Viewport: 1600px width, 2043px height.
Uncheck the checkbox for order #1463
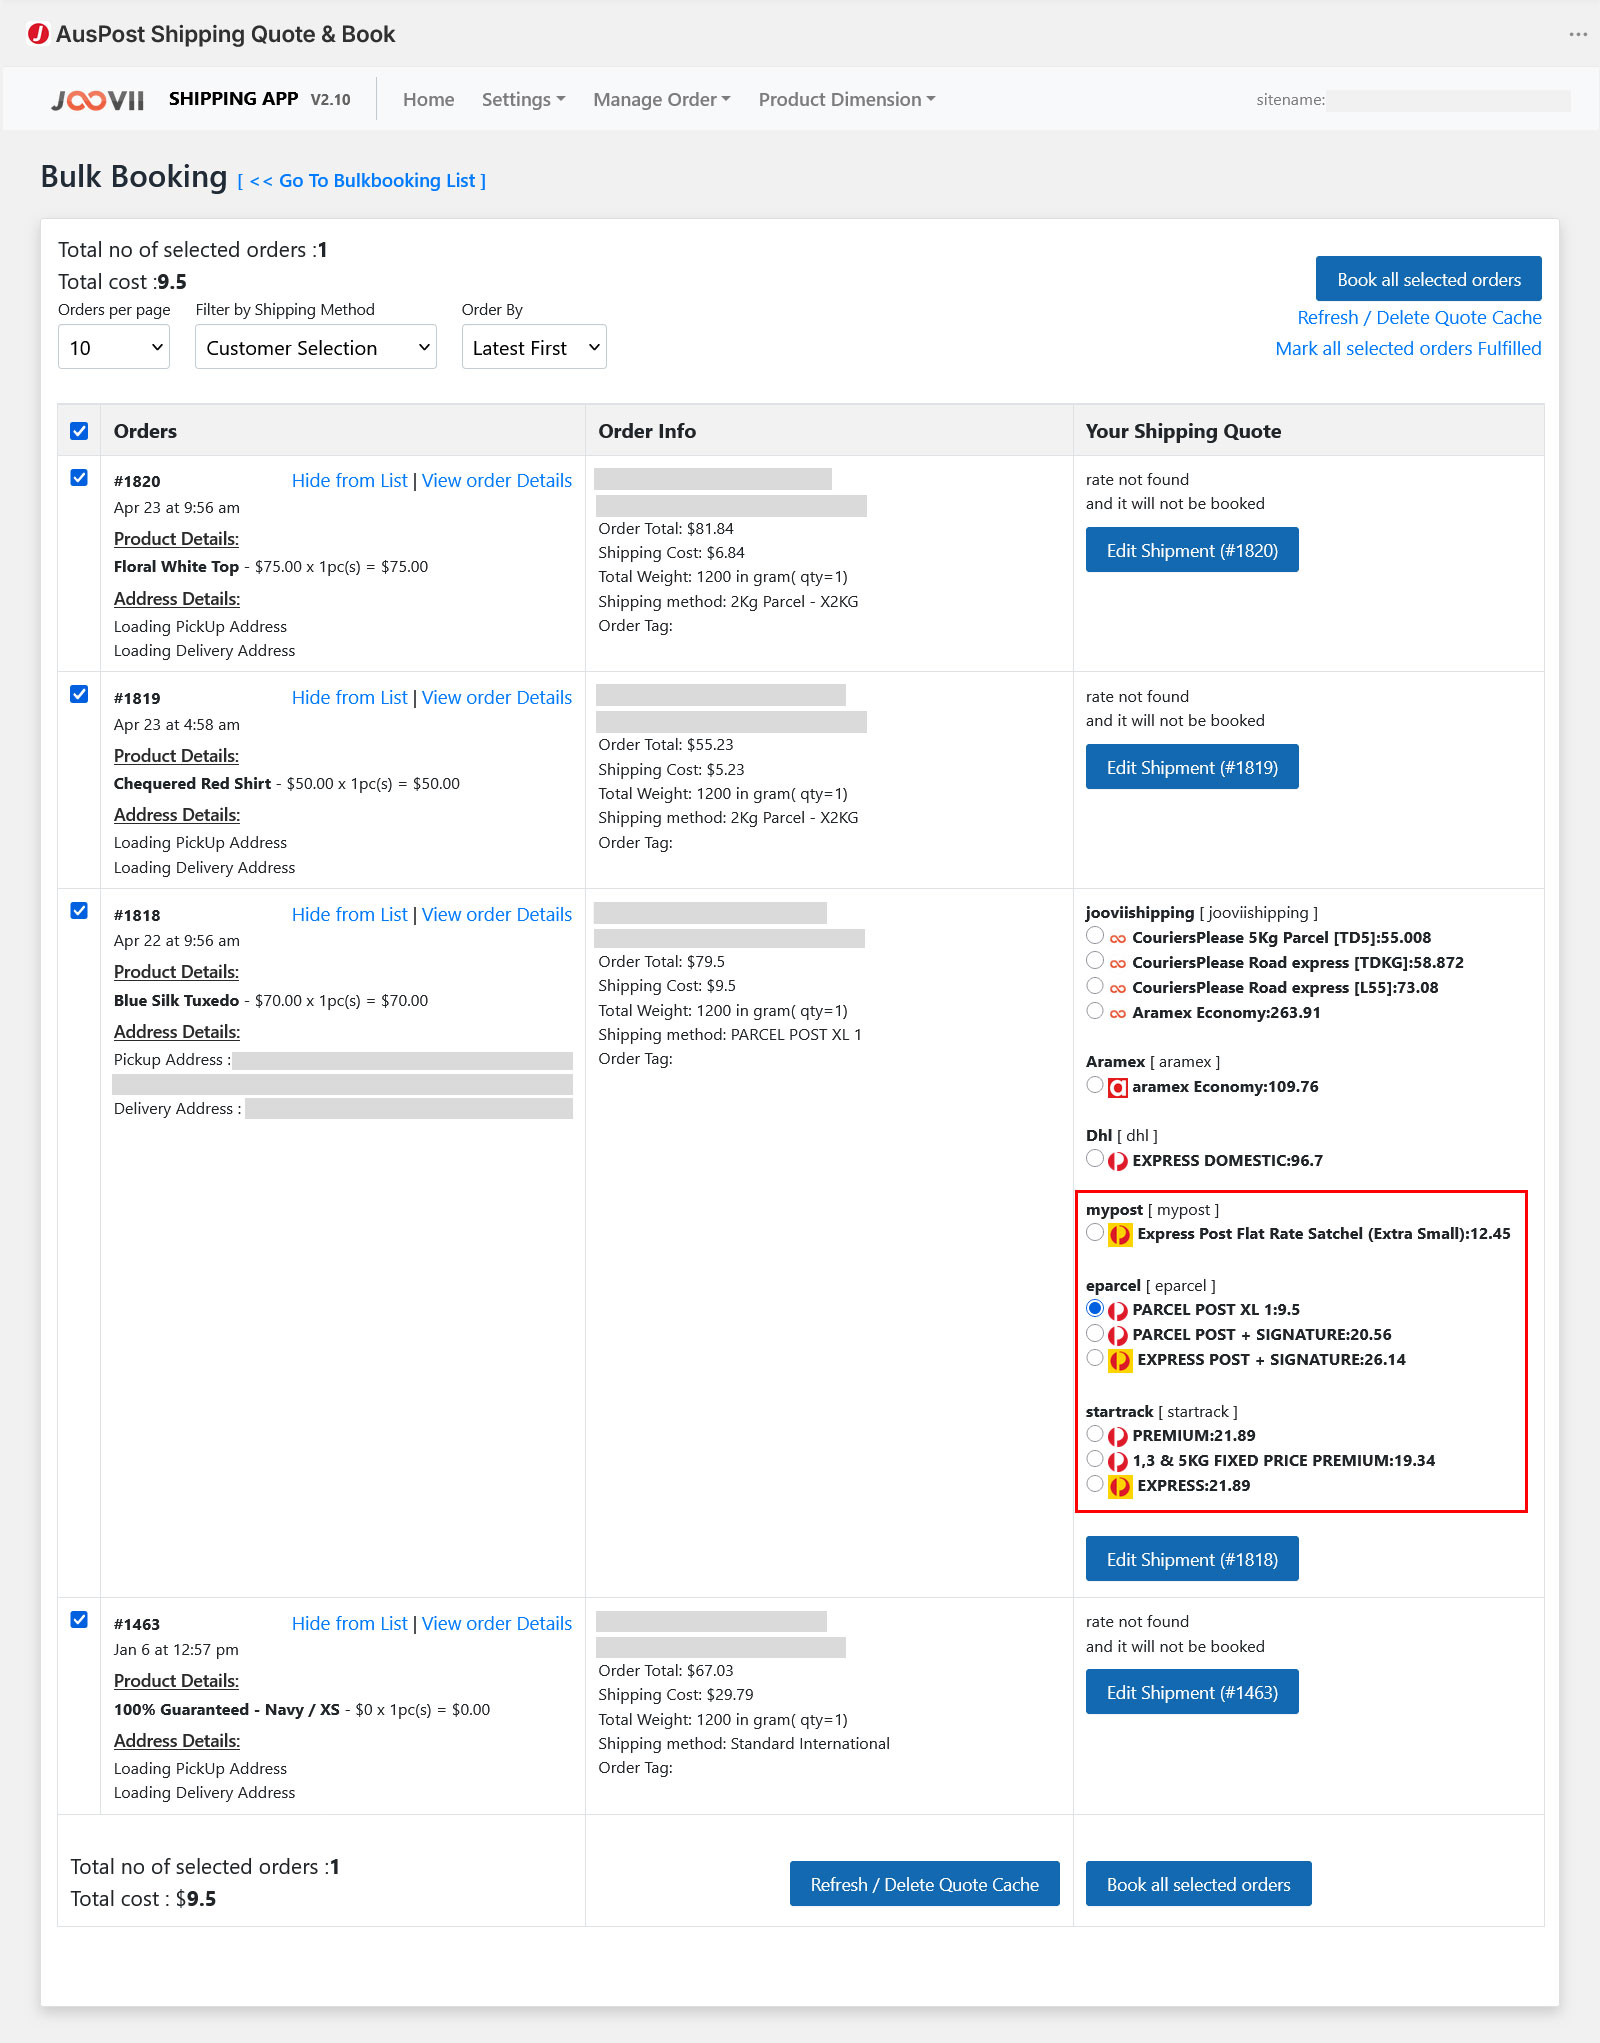pos(79,1620)
